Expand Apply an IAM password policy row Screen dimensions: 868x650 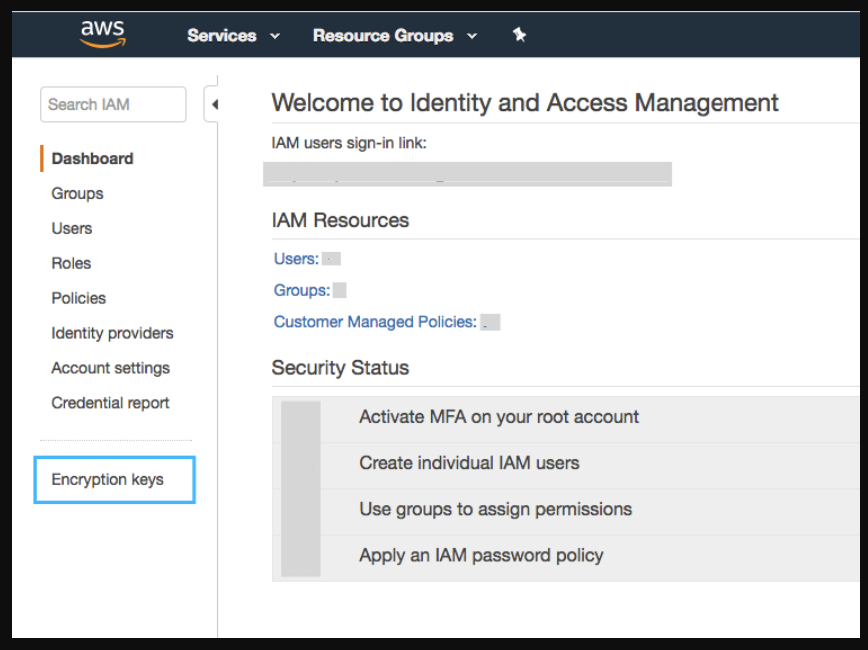point(480,555)
